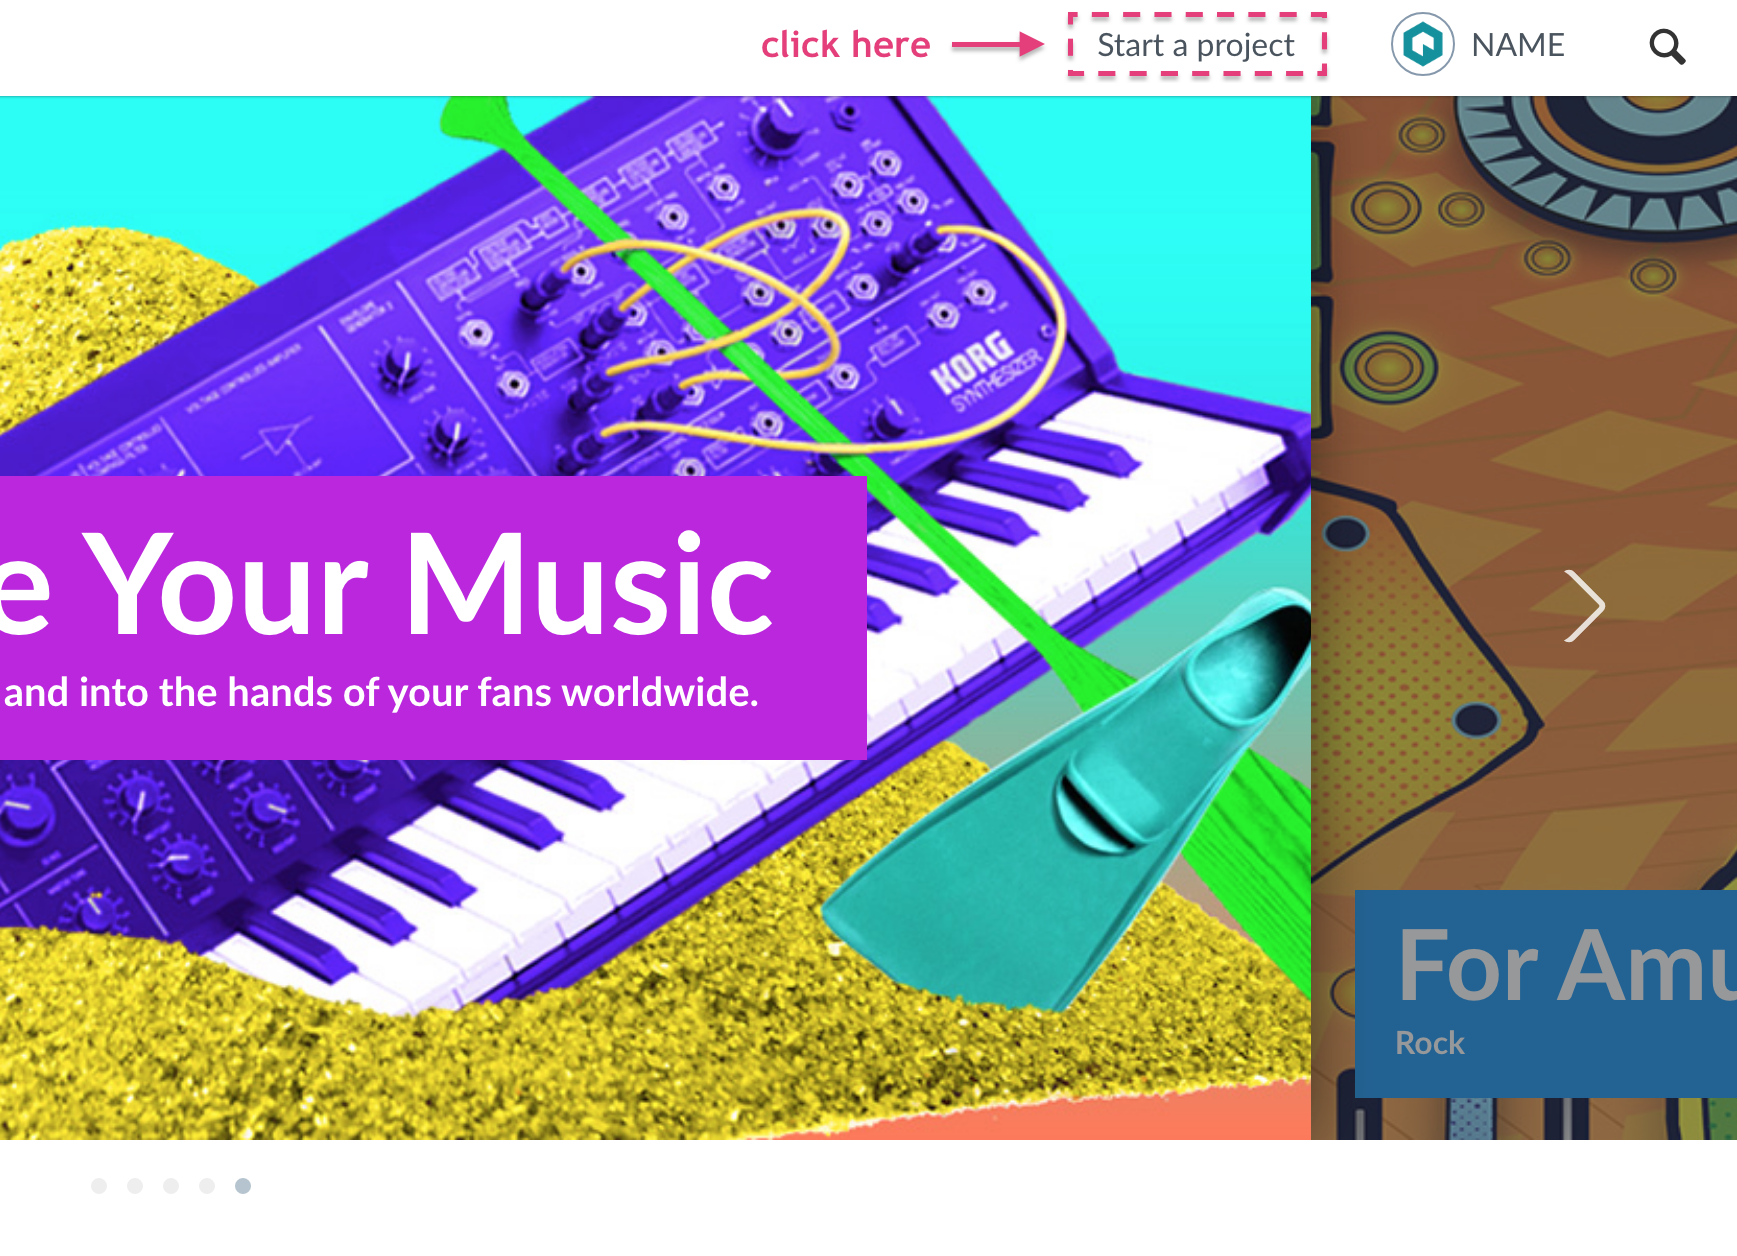Click the pink arrow pointing to Start a project
This screenshot has width=1737, height=1256.
point(997,44)
